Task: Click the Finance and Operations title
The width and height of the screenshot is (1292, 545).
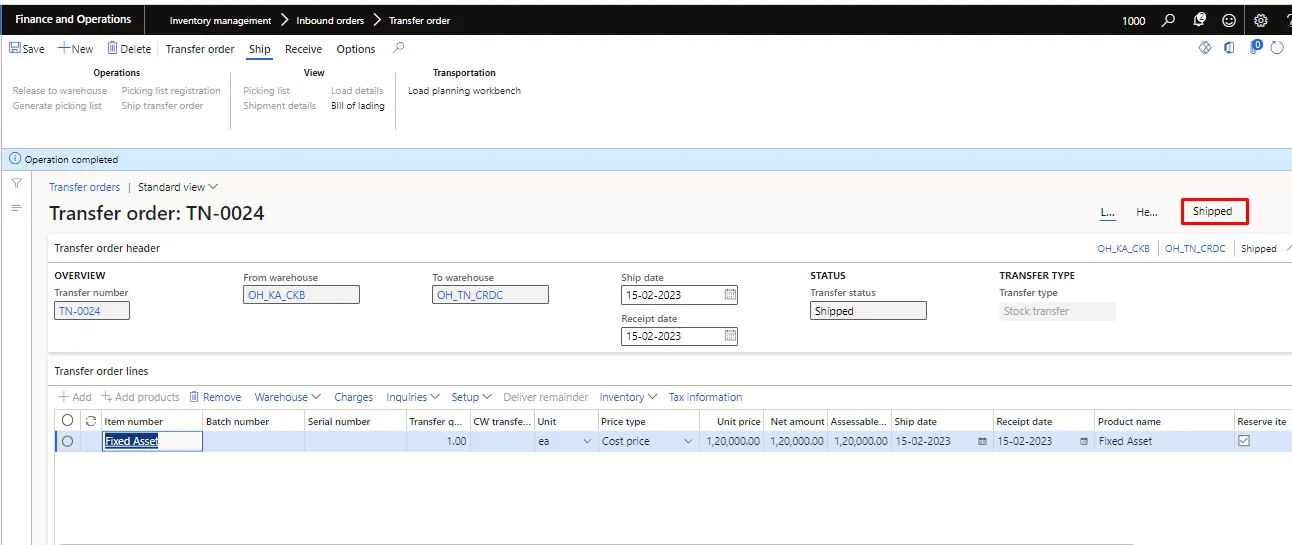Action: 73,19
